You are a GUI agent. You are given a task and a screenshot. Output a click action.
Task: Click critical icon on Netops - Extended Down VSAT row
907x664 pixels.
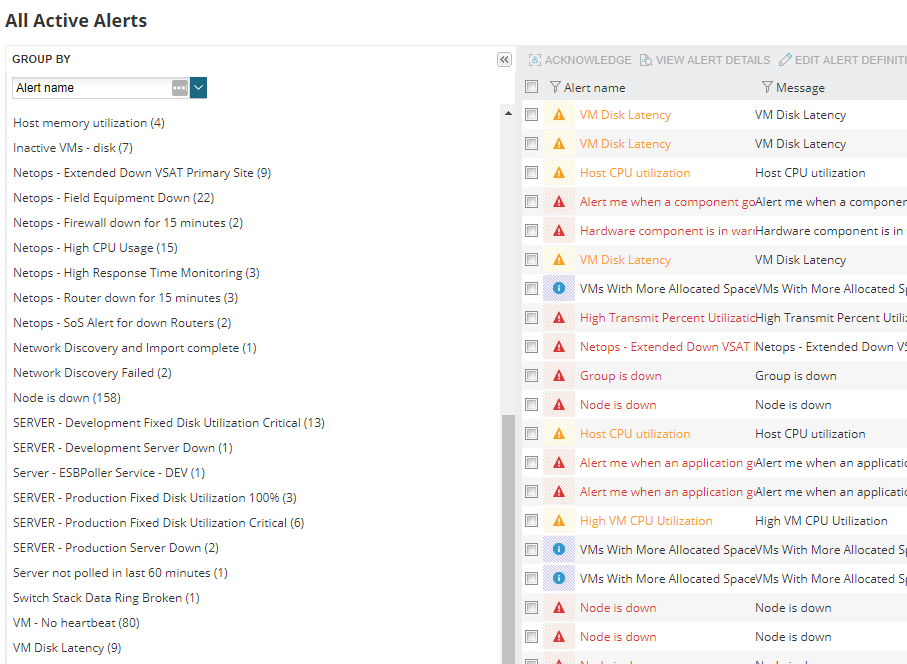click(559, 346)
